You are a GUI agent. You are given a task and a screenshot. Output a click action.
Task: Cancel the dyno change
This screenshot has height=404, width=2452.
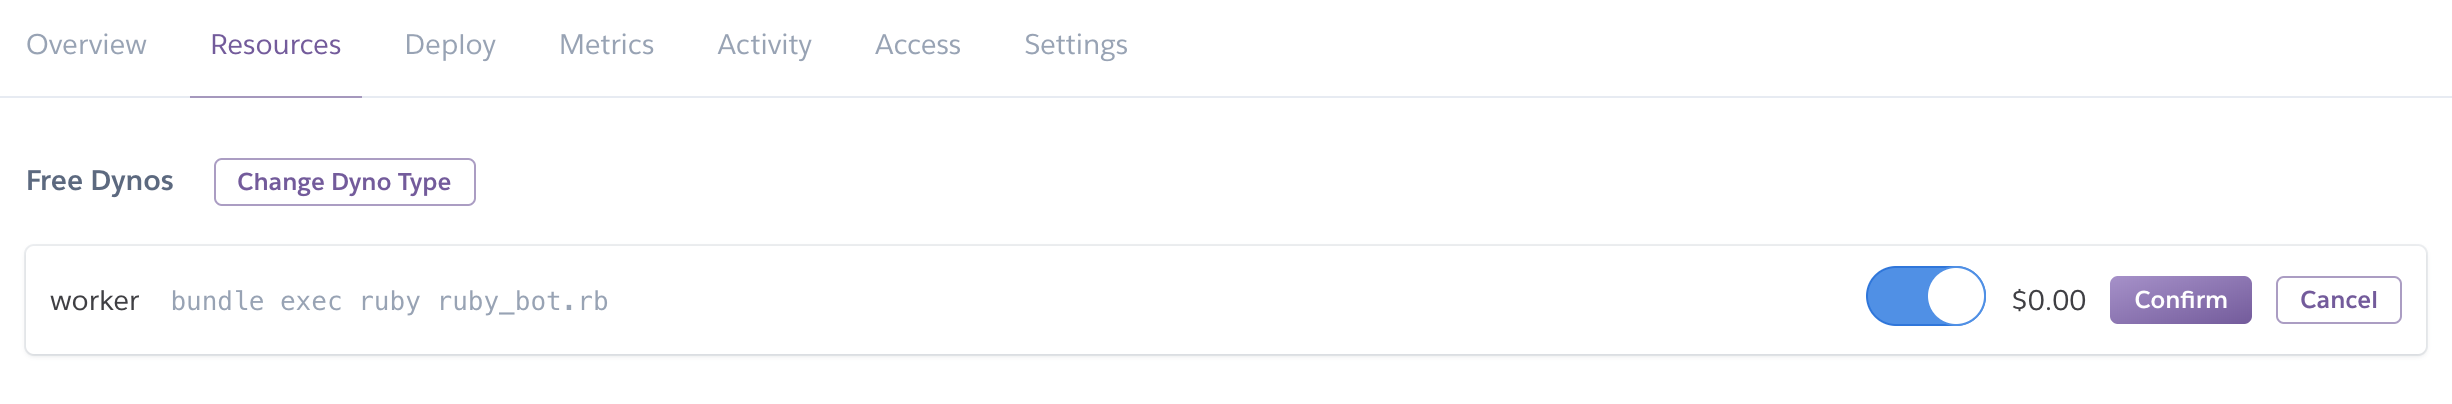[2338, 300]
